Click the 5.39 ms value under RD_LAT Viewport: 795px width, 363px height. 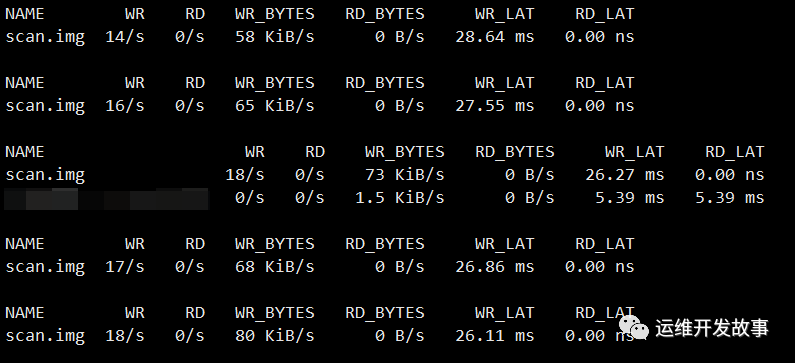[x=730, y=198]
